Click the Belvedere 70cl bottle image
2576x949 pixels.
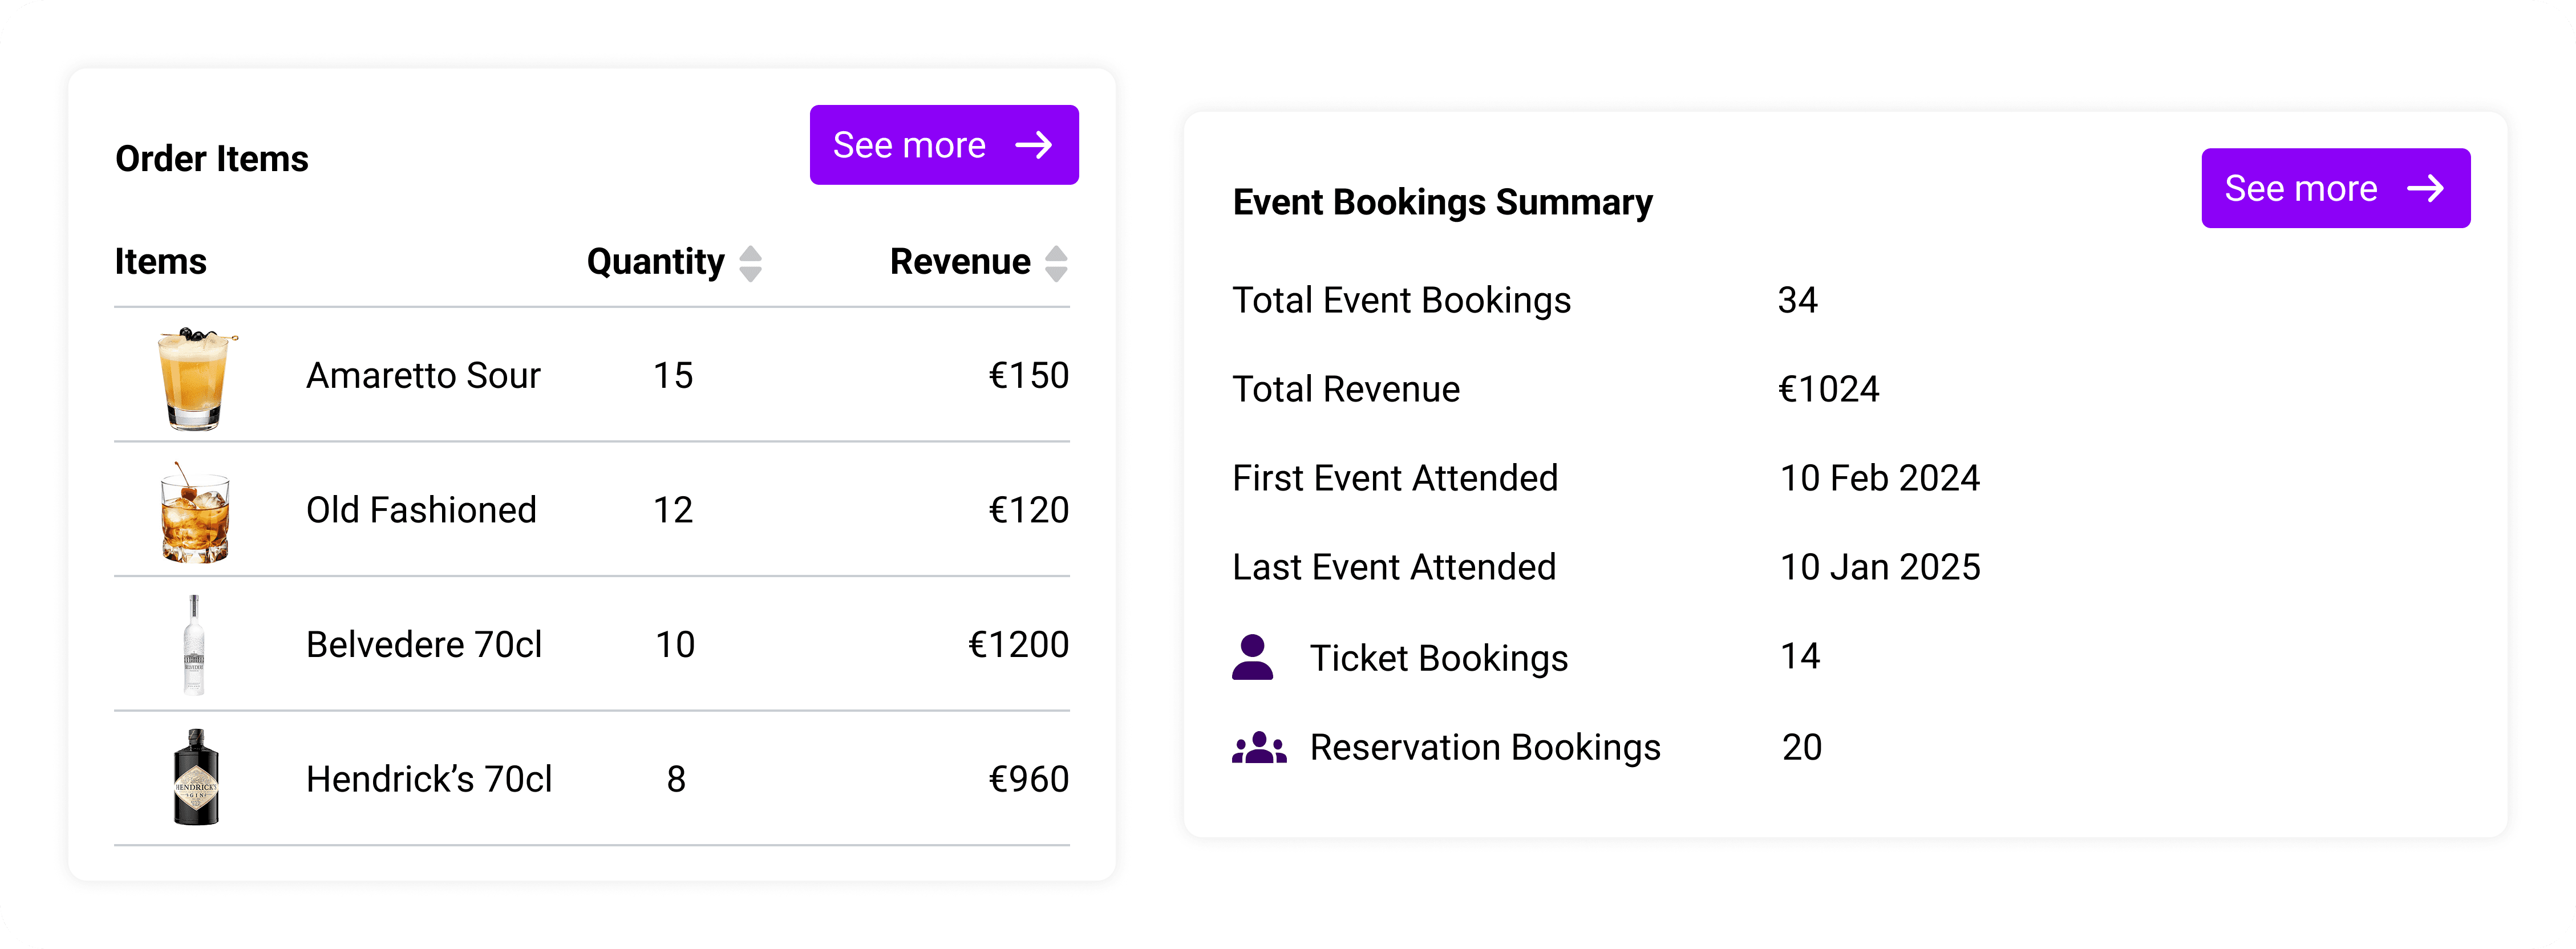coord(194,645)
